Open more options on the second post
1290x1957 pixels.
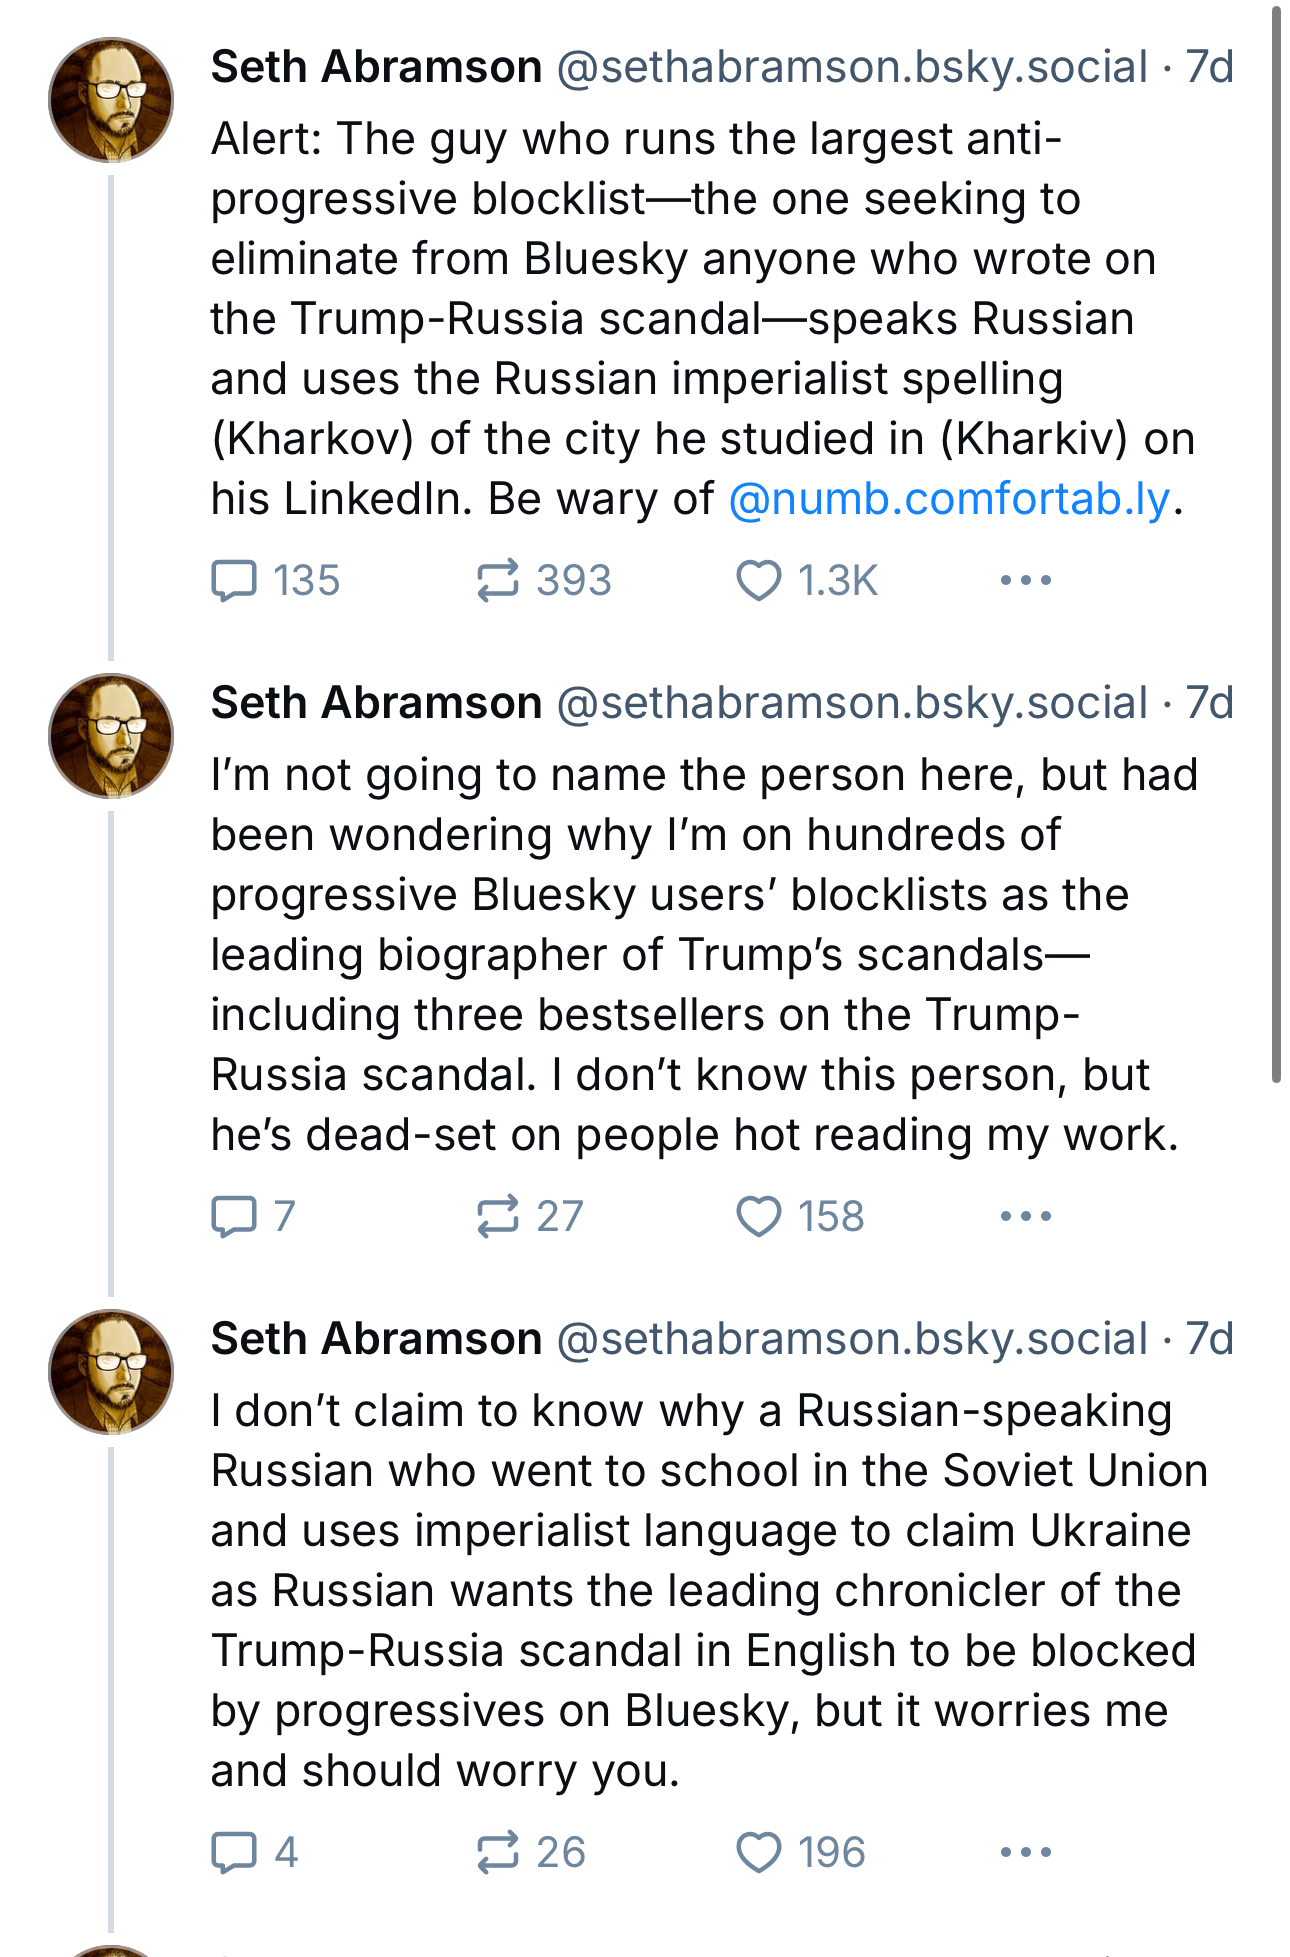[1025, 1216]
